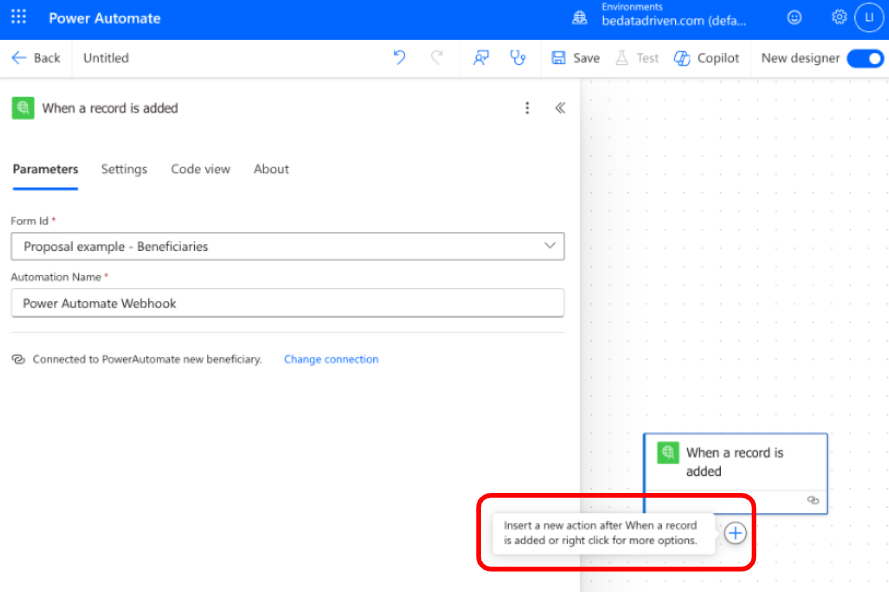Click the Back button
Screen dimensions: 889x593
coord(36,58)
